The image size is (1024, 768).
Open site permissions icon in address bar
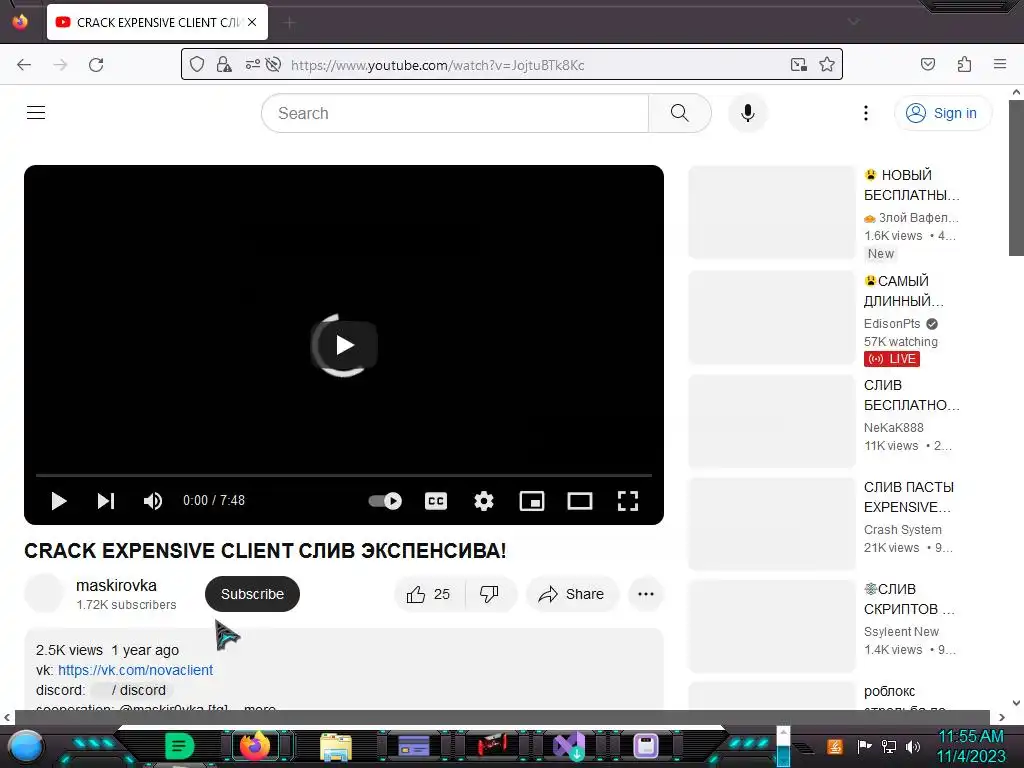(x=252, y=64)
